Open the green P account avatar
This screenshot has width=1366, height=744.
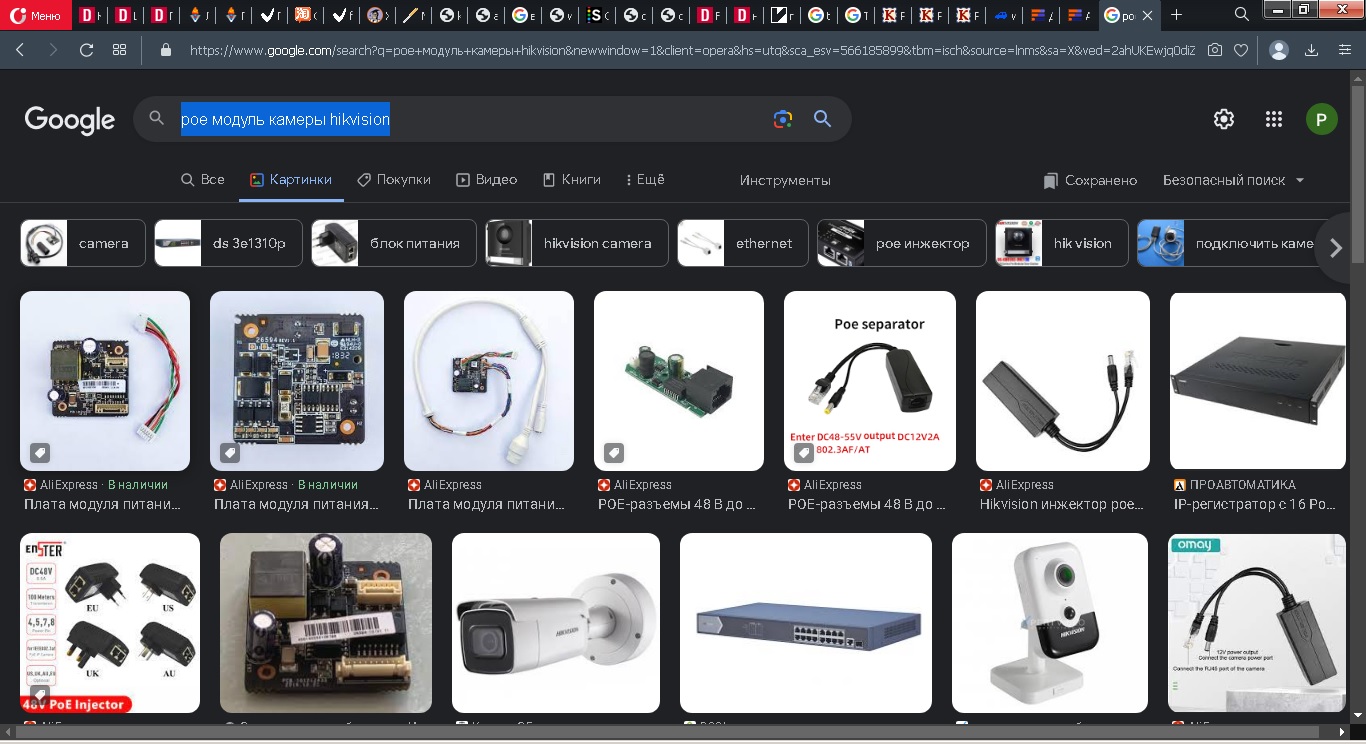click(x=1321, y=120)
